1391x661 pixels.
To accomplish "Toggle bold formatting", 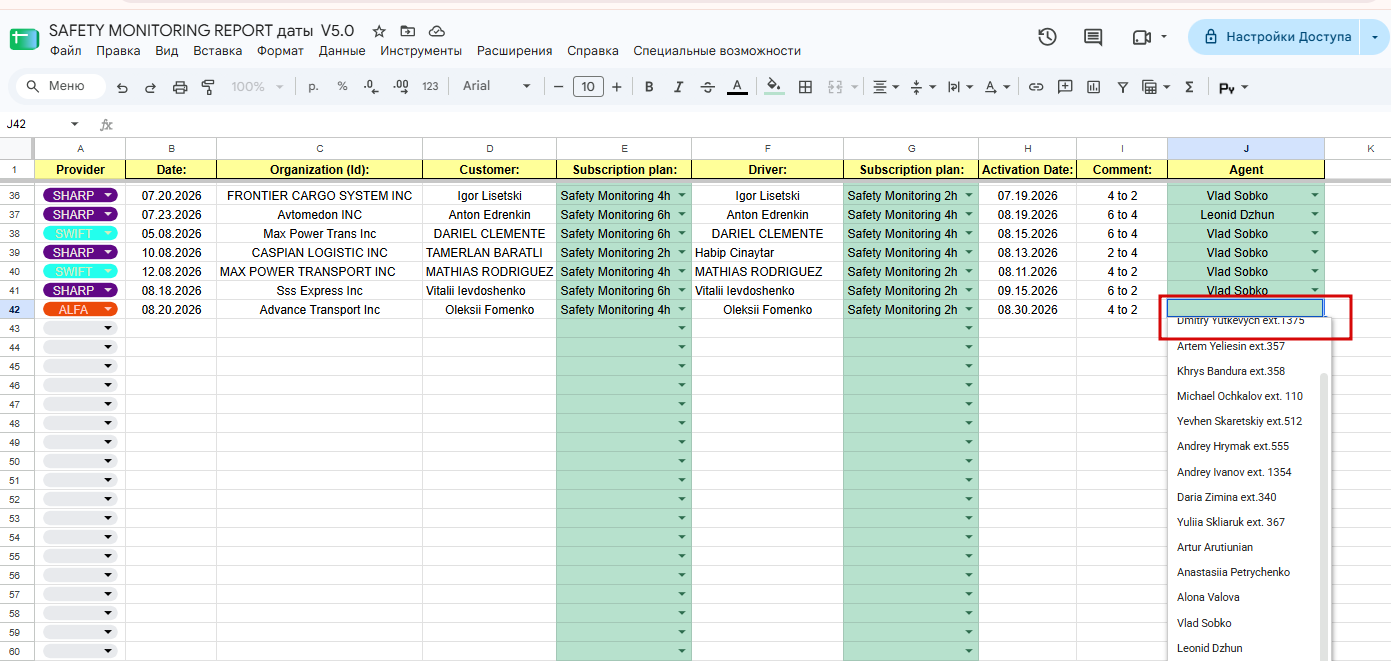I will tap(649, 87).
